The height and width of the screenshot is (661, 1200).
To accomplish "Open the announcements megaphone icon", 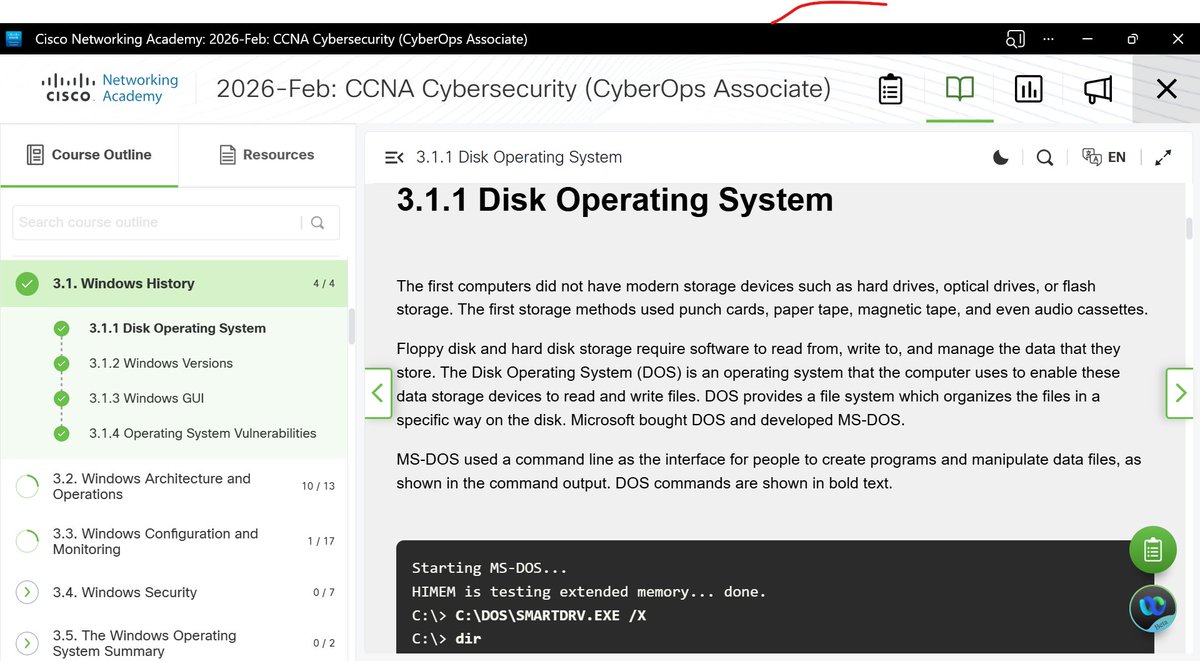I will [1098, 89].
